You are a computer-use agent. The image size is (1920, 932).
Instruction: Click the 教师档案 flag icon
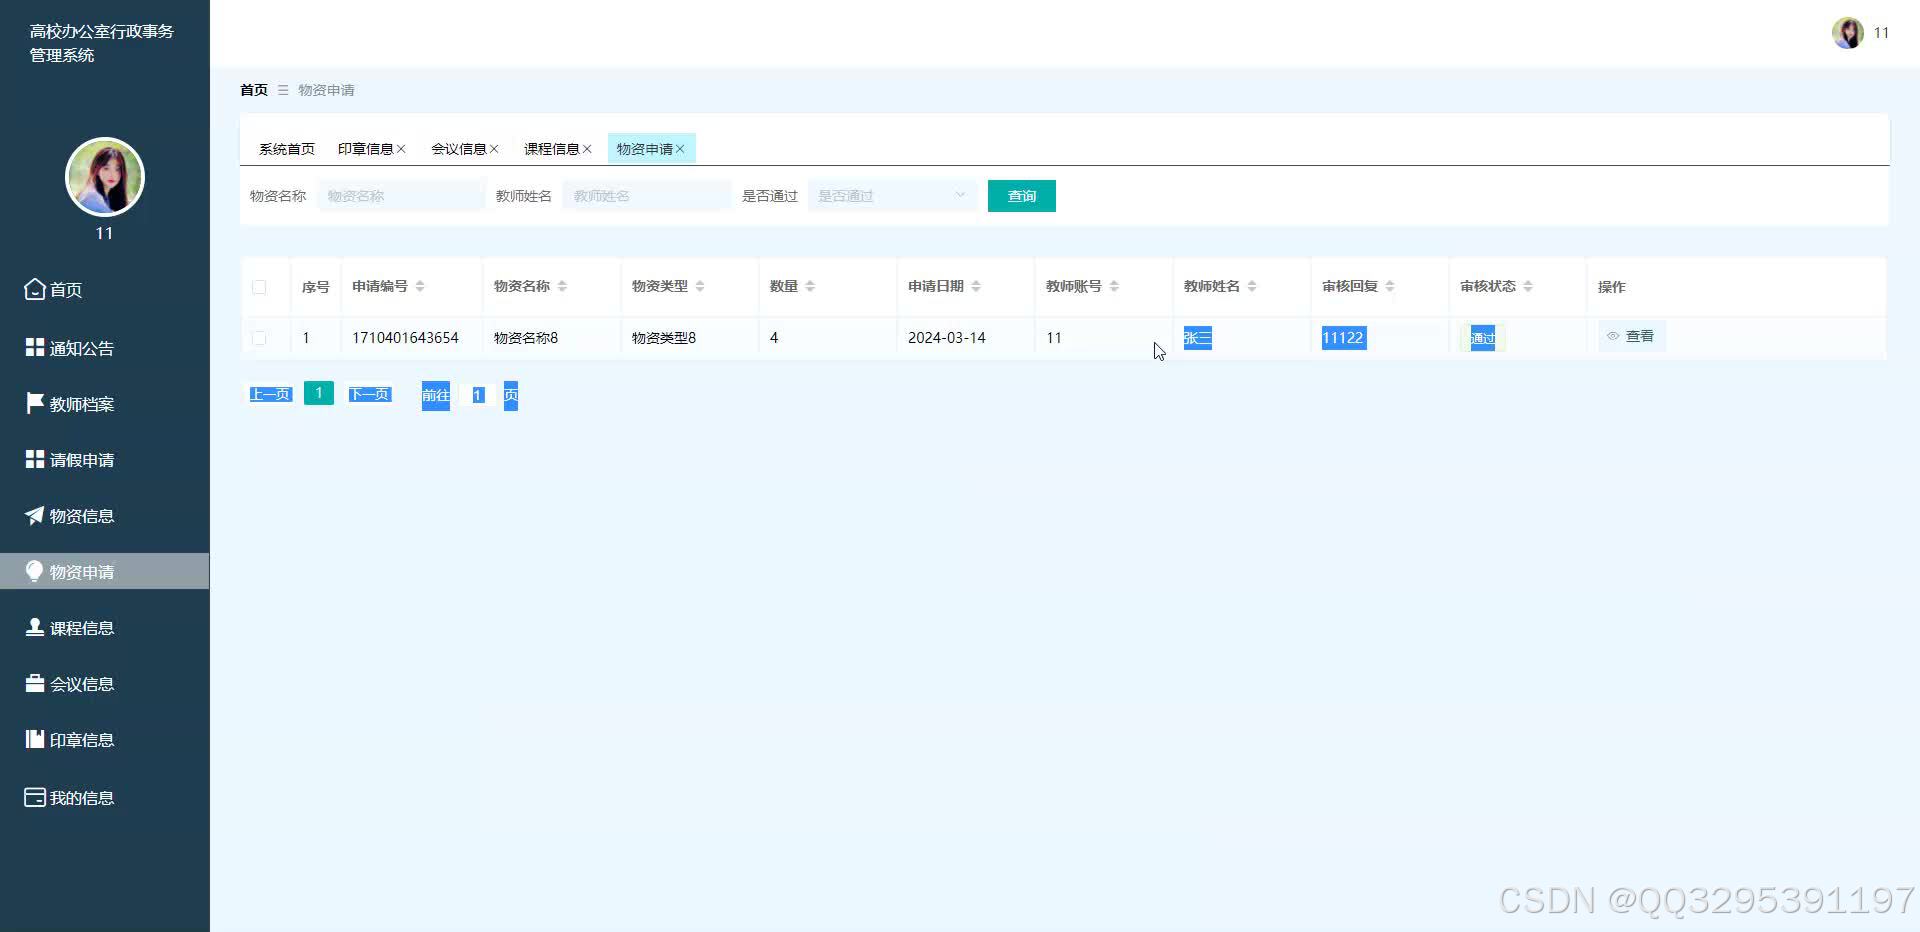click(x=35, y=403)
